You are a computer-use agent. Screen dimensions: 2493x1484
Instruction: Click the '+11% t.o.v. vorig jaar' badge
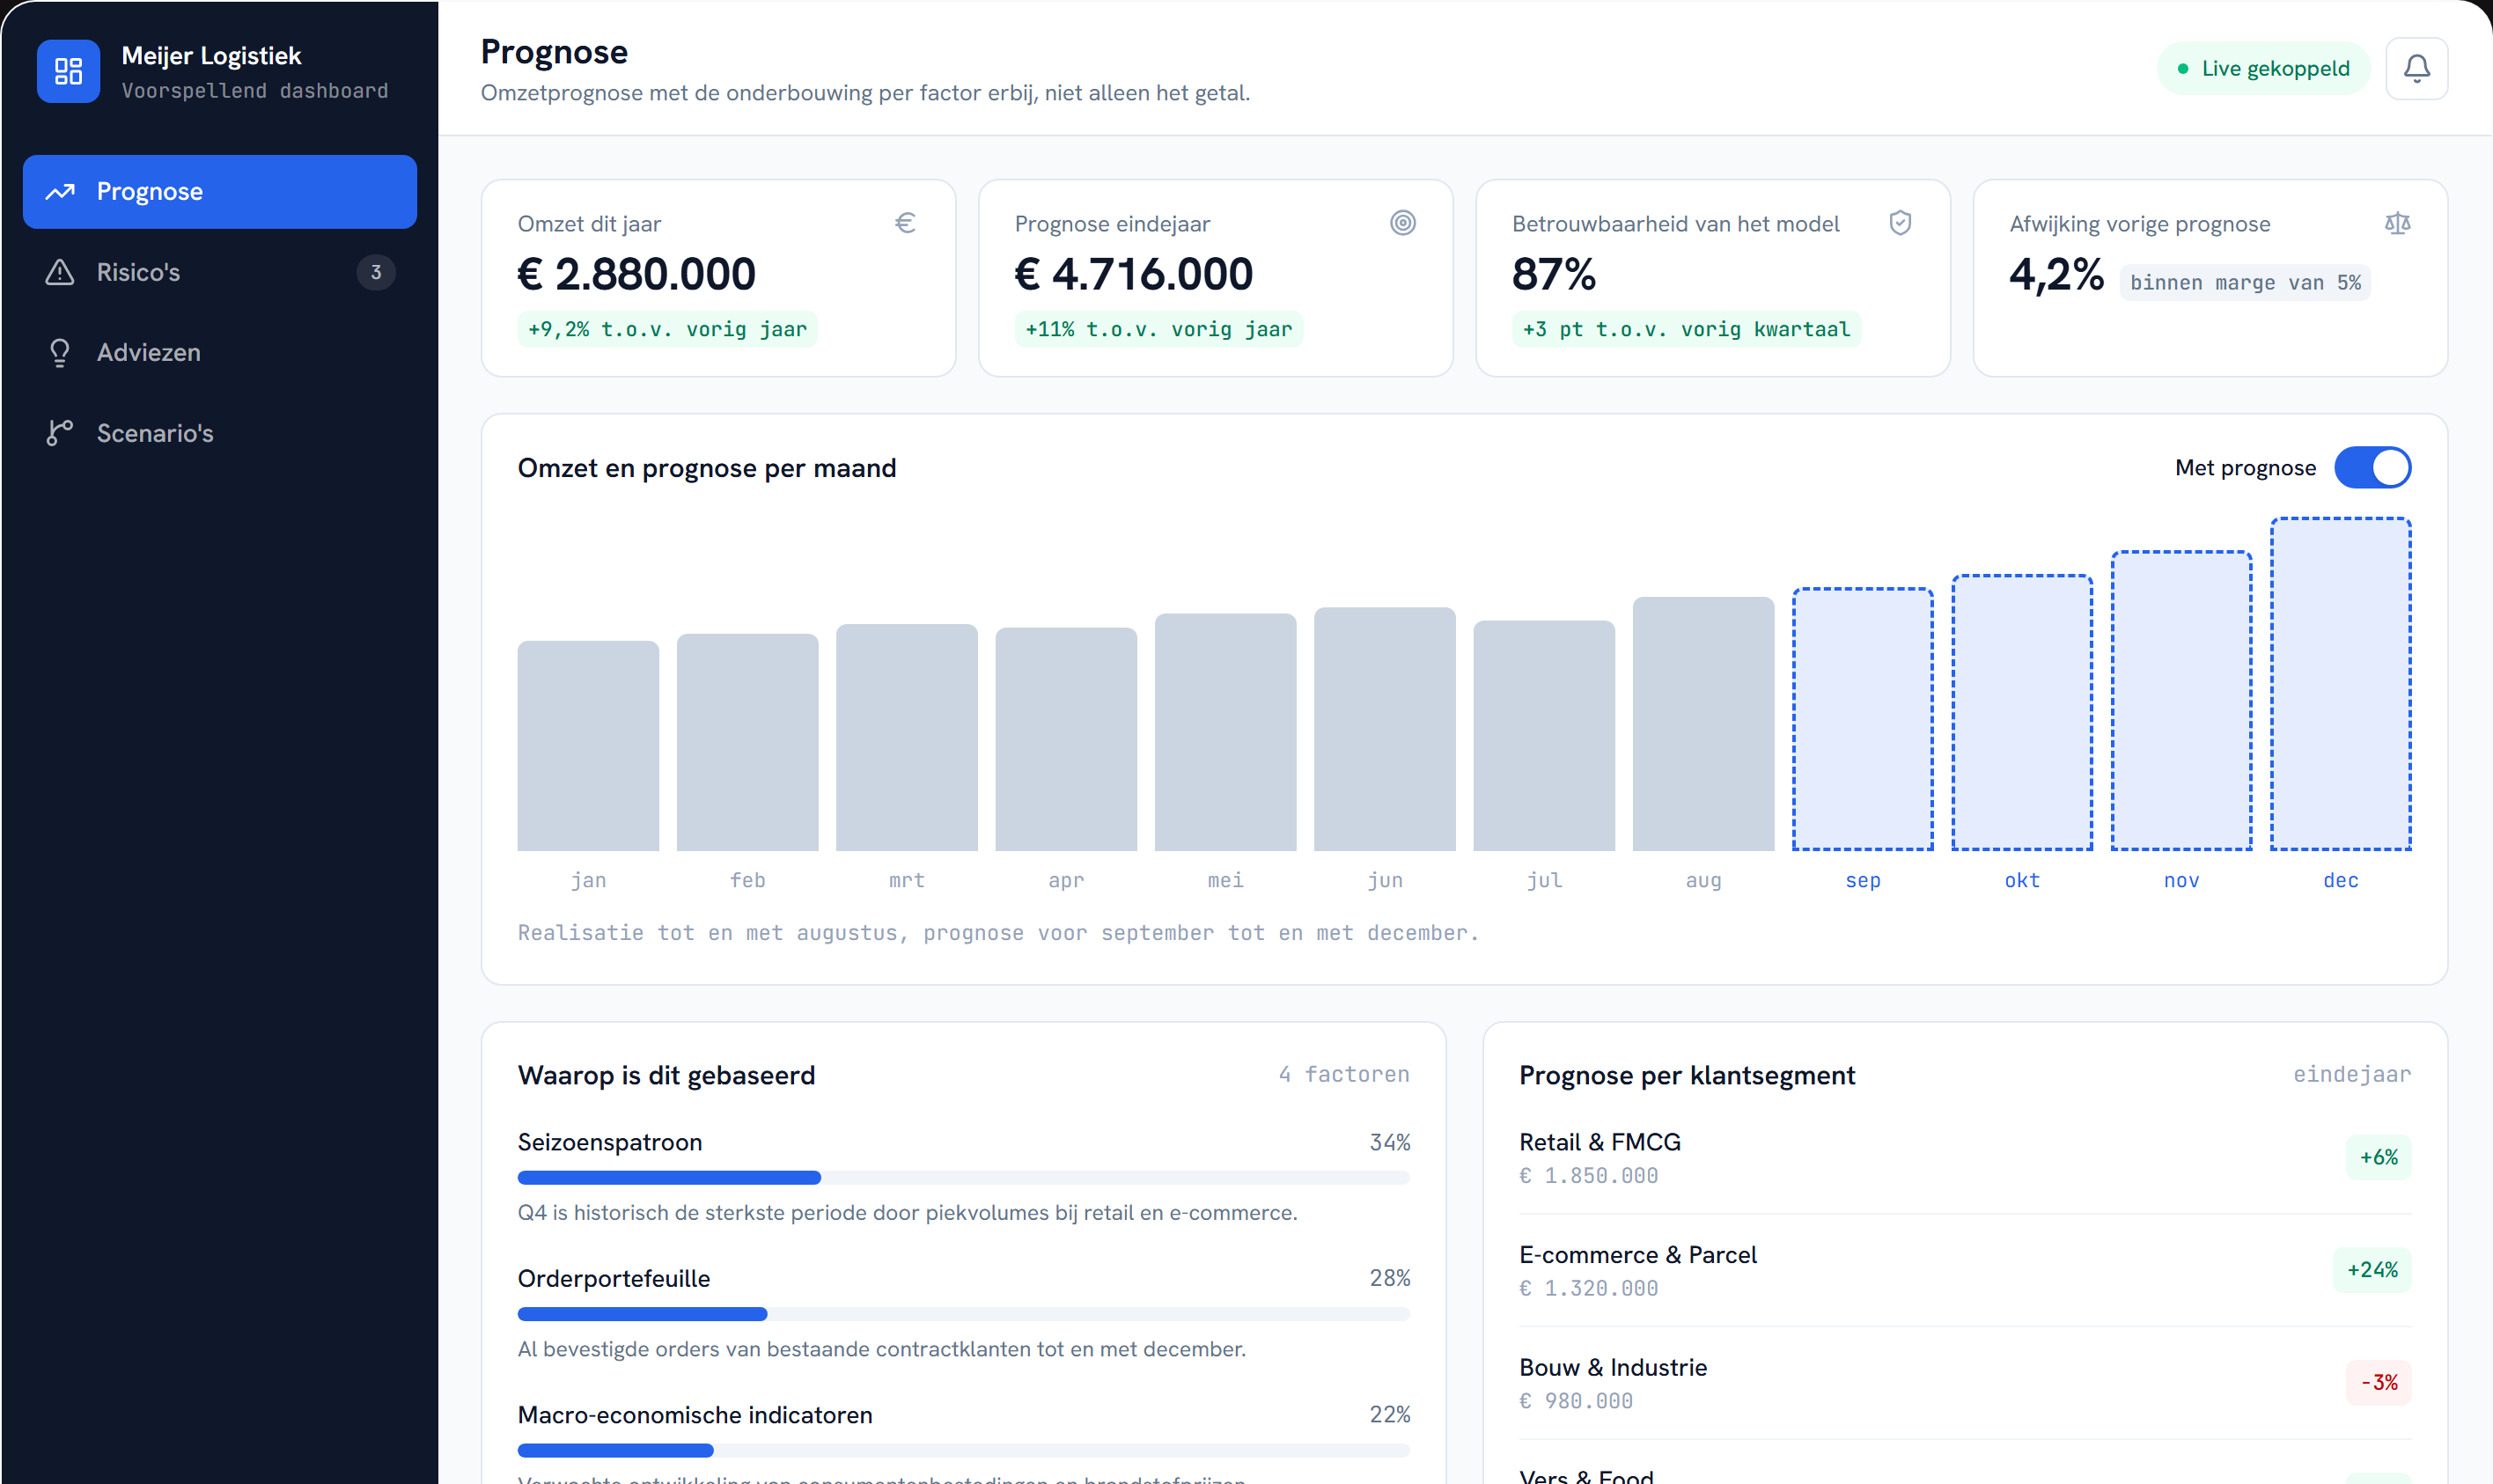[x=1158, y=329]
